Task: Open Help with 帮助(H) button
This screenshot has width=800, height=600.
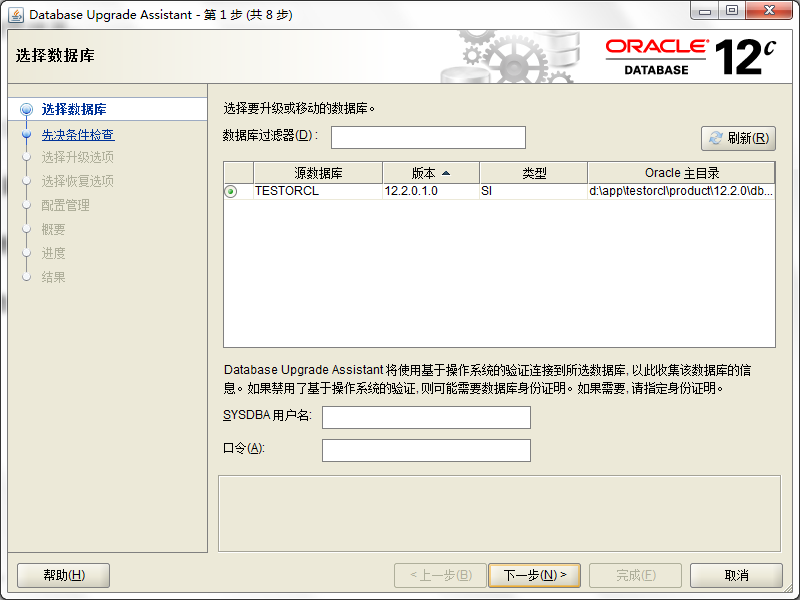Action: tap(63, 576)
